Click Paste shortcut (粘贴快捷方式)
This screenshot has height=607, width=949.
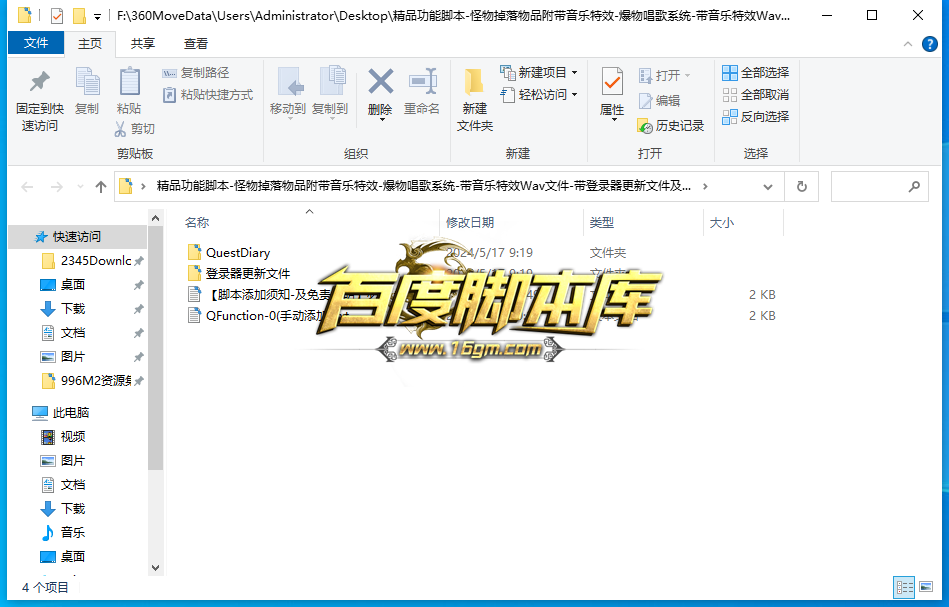click(x=208, y=95)
